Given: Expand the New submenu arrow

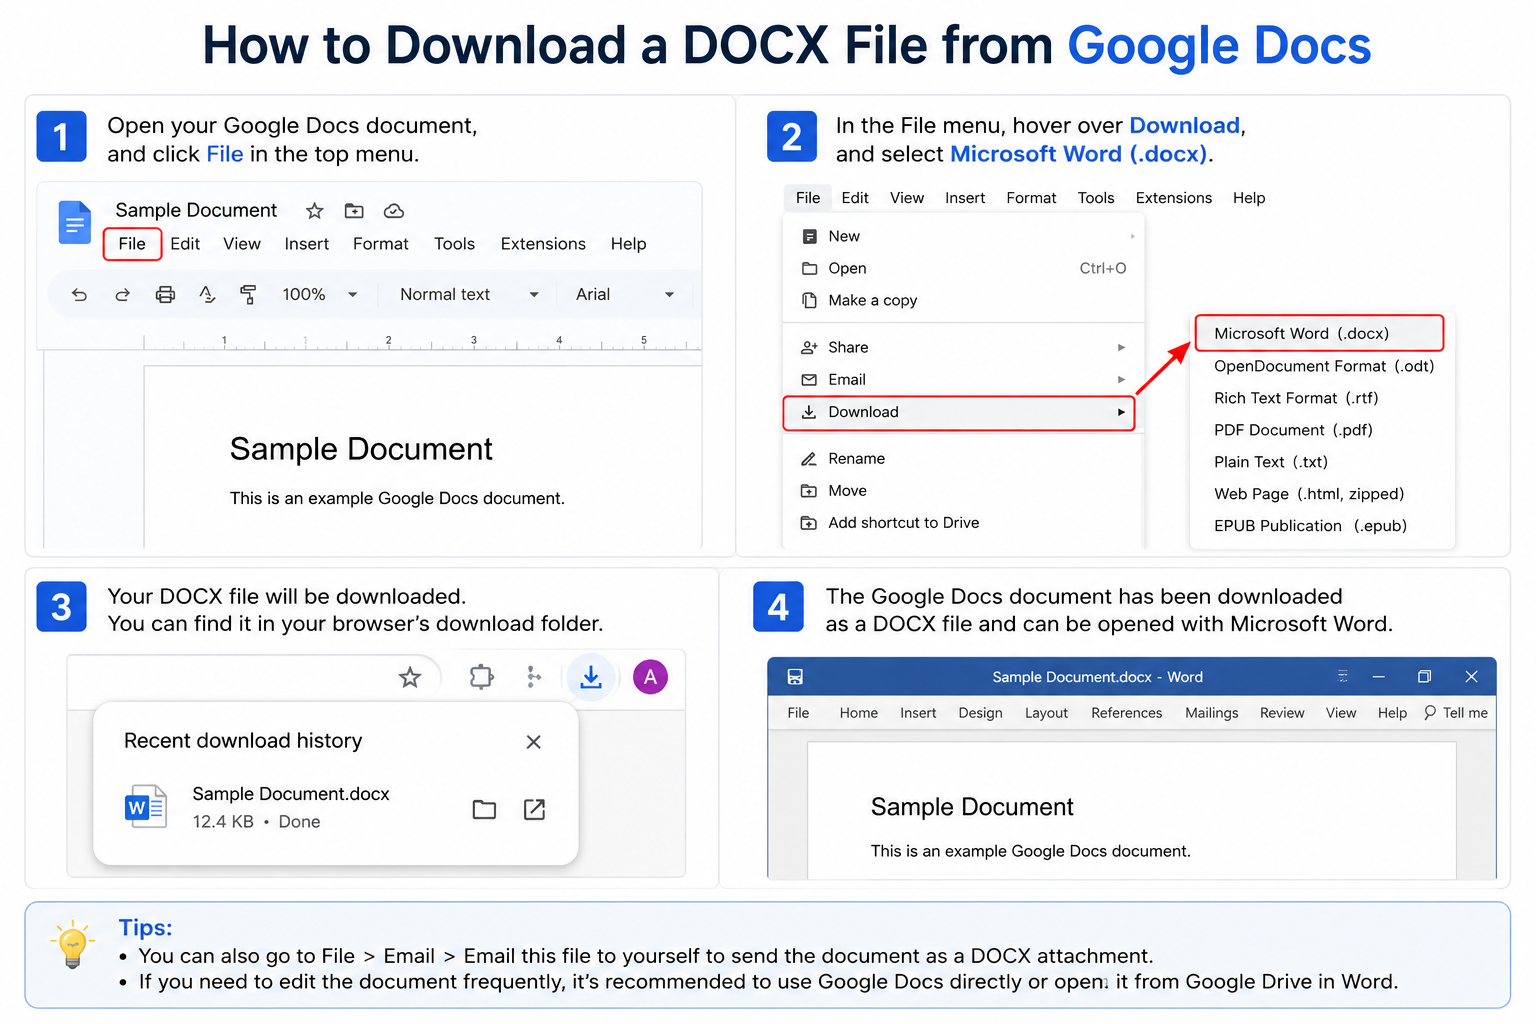Looking at the screenshot, I should click(x=1132, y=237).
